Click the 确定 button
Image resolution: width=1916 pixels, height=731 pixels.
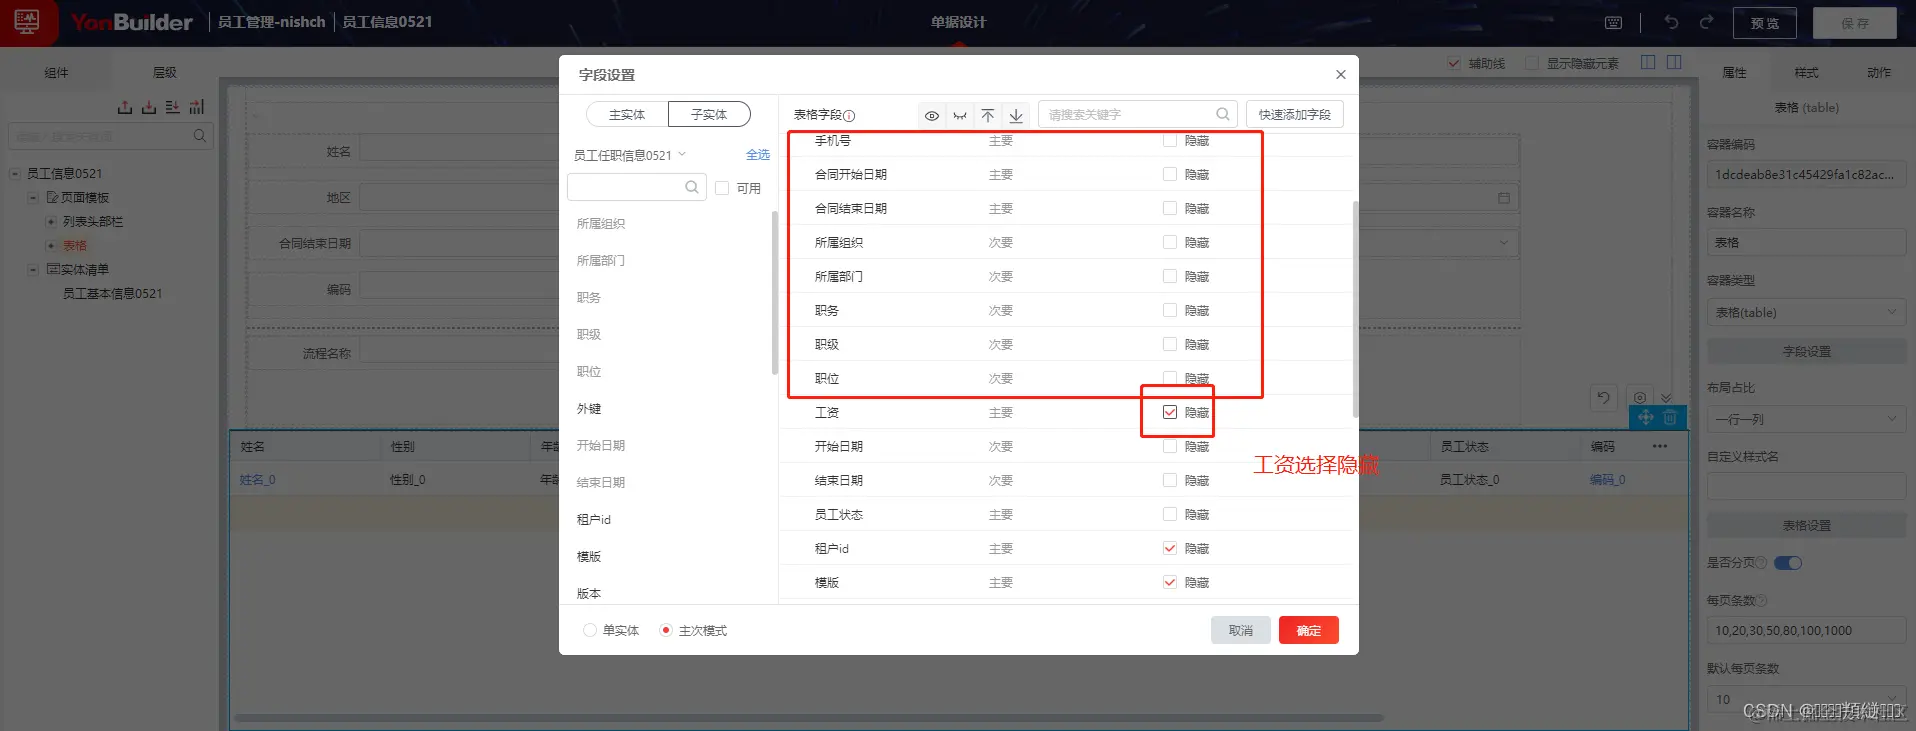pyautogui.click(x=1308, y=630)
